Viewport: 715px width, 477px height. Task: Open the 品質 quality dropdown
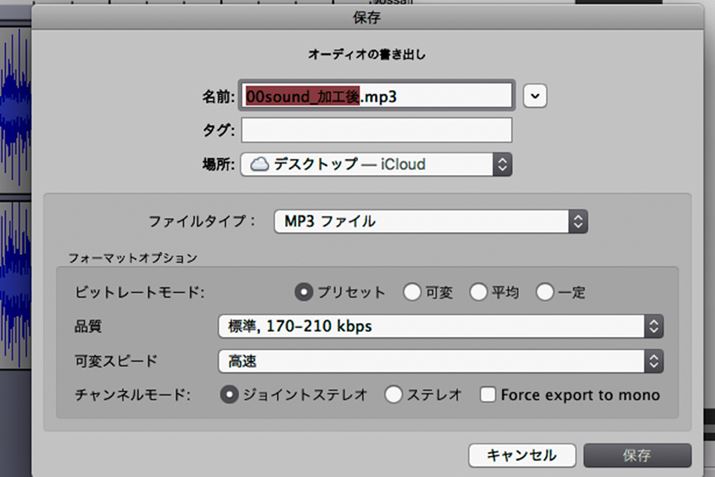[x=440, y=326]
